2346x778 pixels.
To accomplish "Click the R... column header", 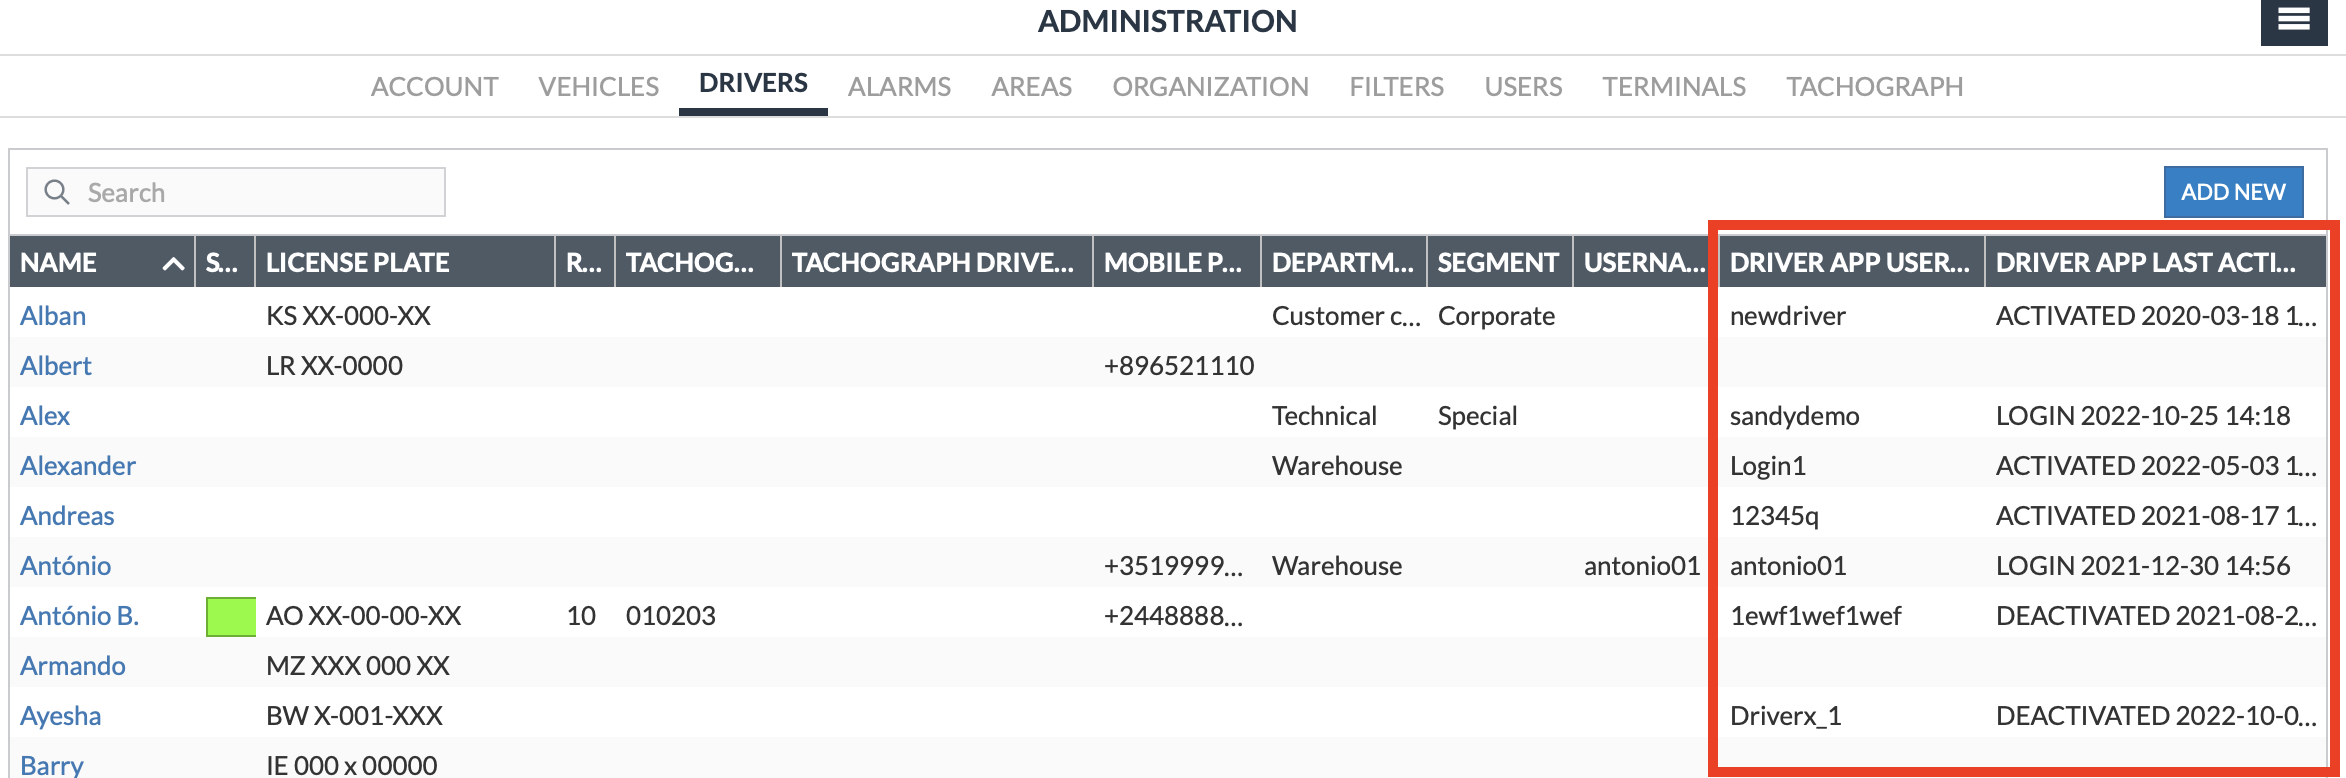I will coord(585,262).
